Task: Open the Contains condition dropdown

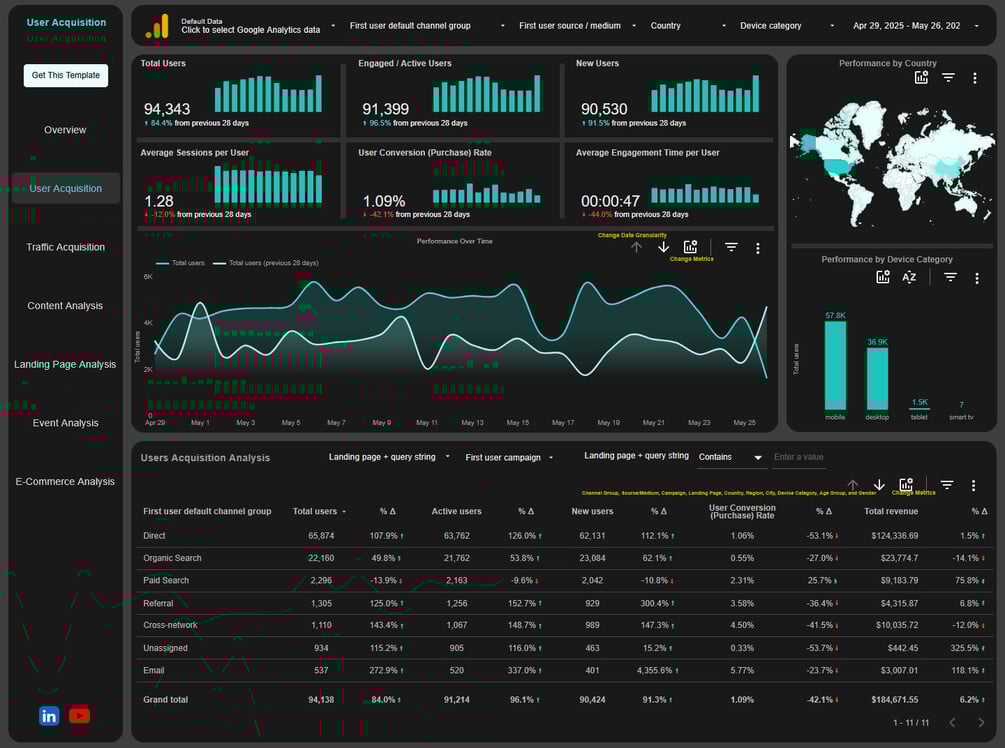Action: click(x=730, y=457)
